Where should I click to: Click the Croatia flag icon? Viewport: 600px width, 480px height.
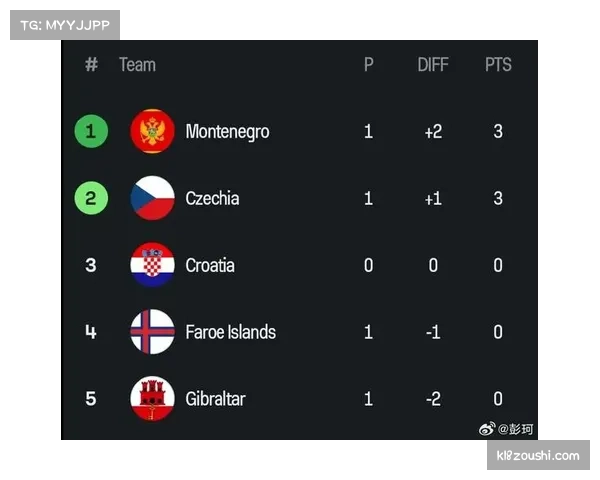152,265
